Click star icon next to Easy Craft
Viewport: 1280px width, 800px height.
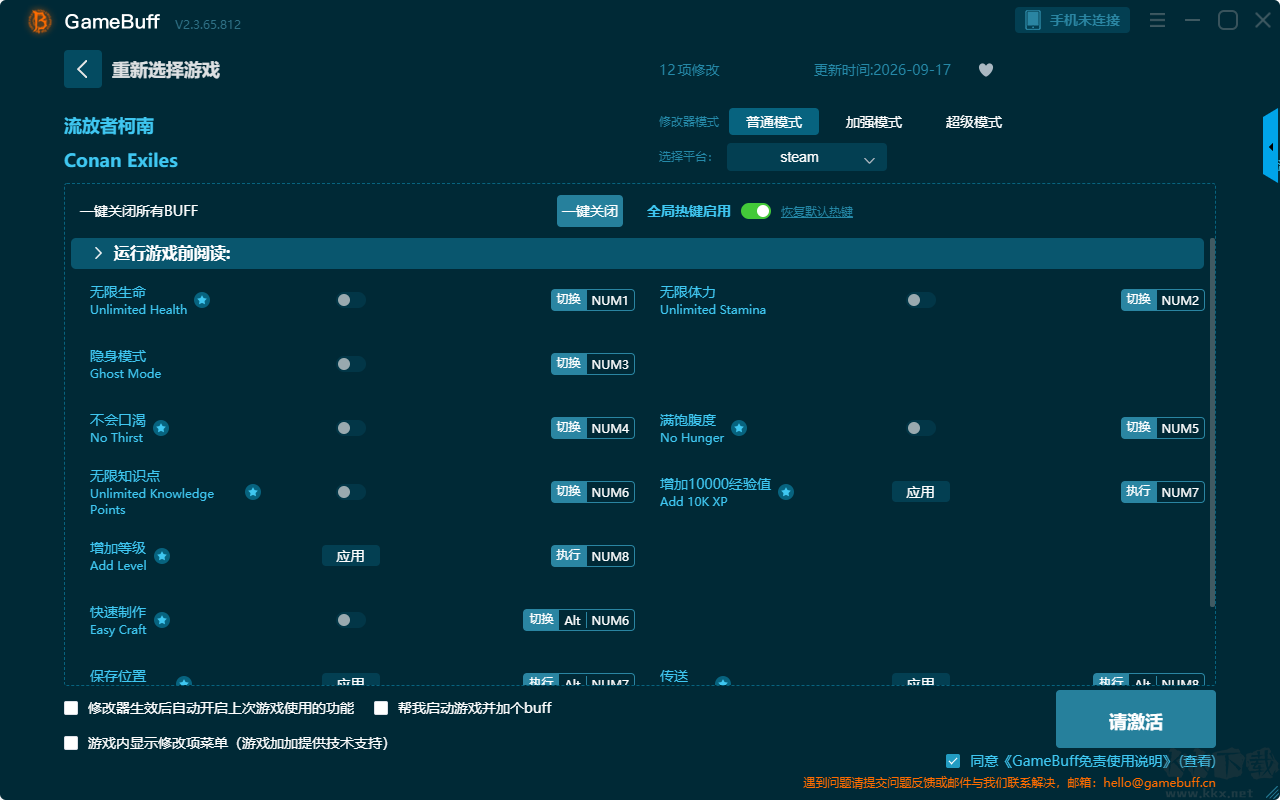click(162, 620)
